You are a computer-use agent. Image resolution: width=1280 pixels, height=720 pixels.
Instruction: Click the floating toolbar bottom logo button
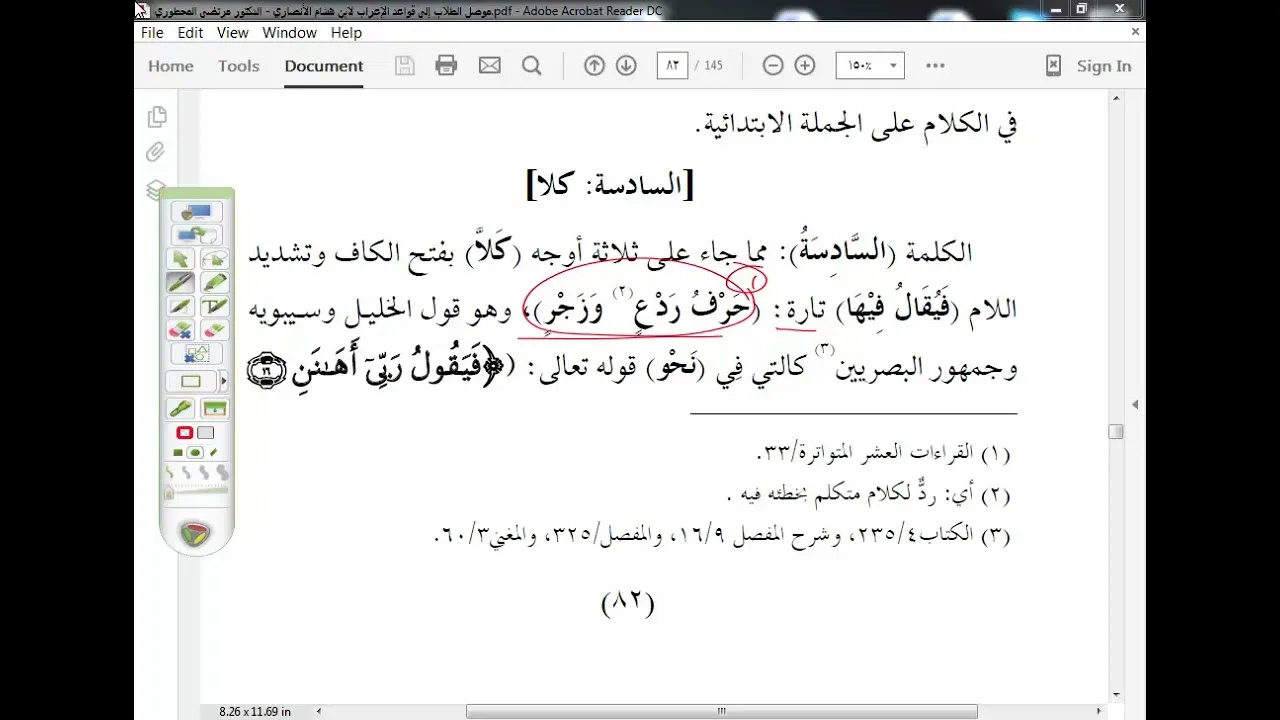click(197, 533)
